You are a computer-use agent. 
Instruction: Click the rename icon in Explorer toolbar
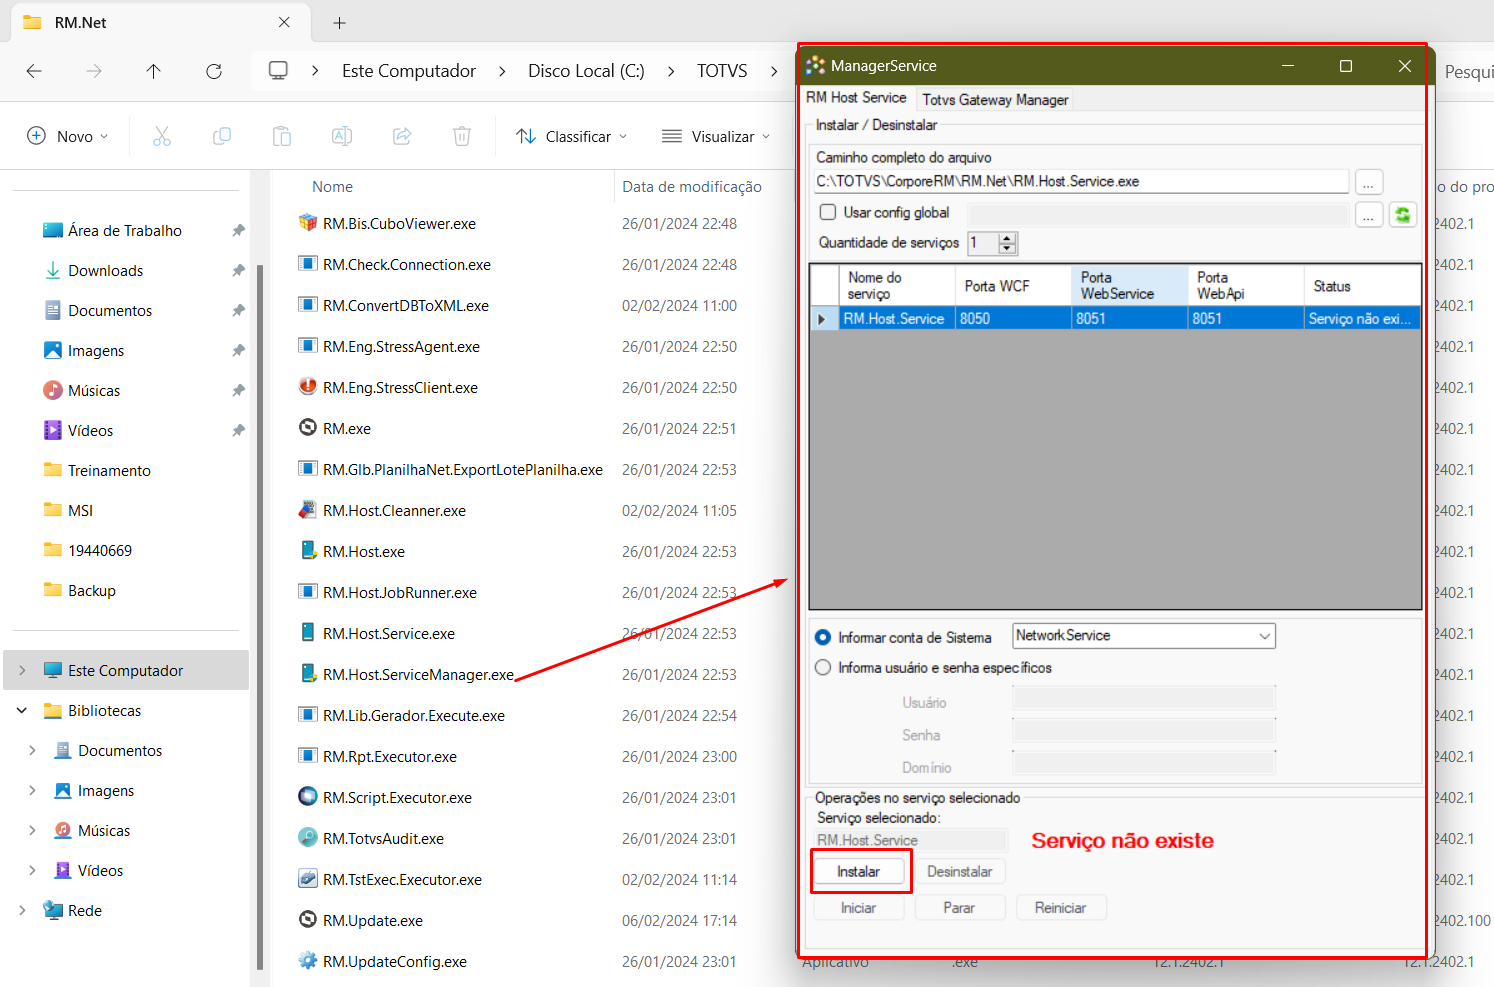click(342, 136)
